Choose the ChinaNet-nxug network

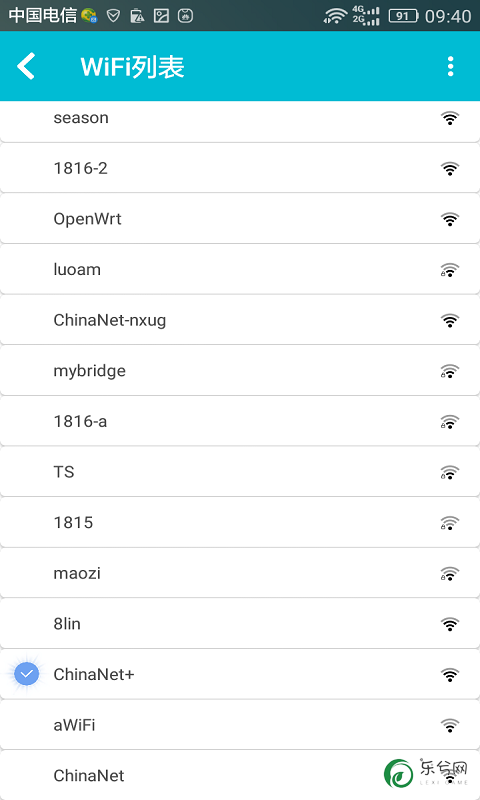(240, 320)
